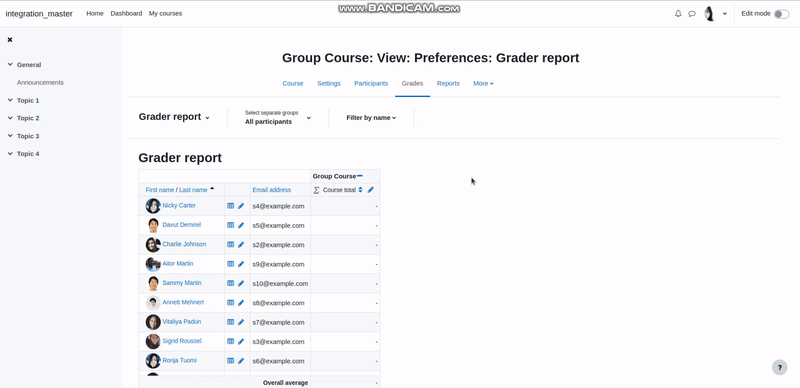The height and width of the screenshot is (388, 800).
Task: Open the user avatar menu
Action: point(709,14)
